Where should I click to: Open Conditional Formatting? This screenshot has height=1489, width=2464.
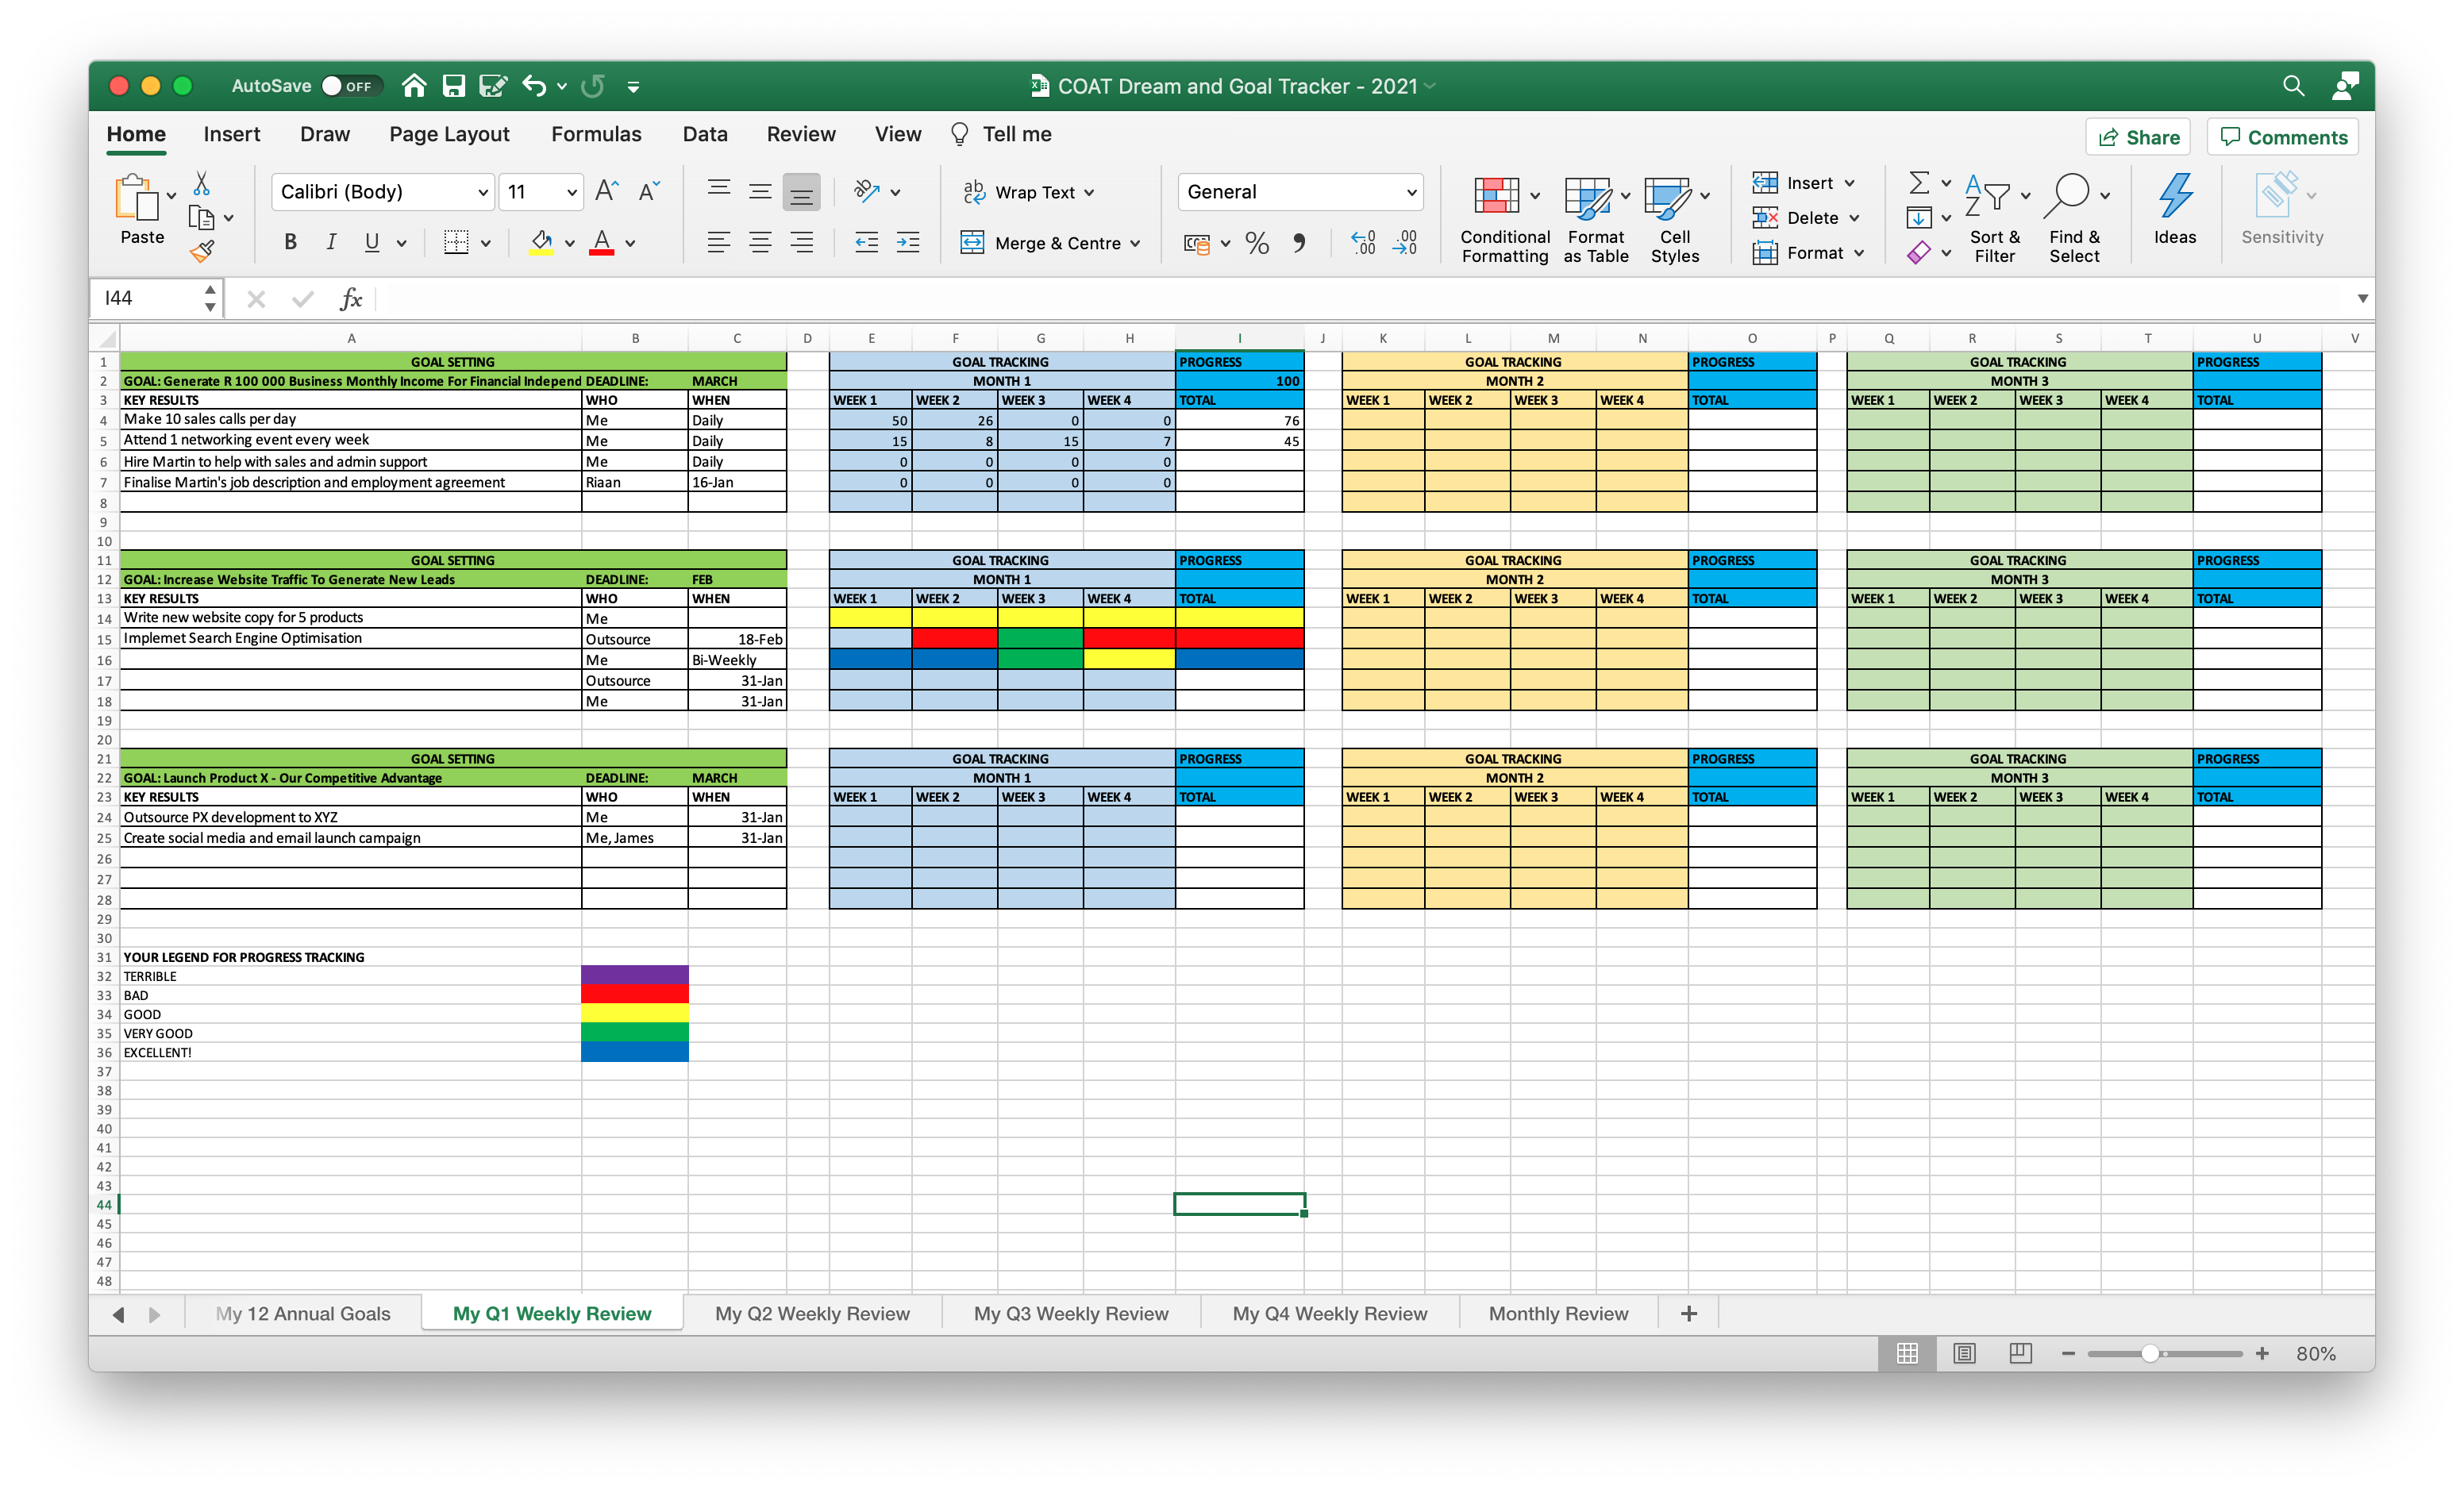pos(1504,219)
